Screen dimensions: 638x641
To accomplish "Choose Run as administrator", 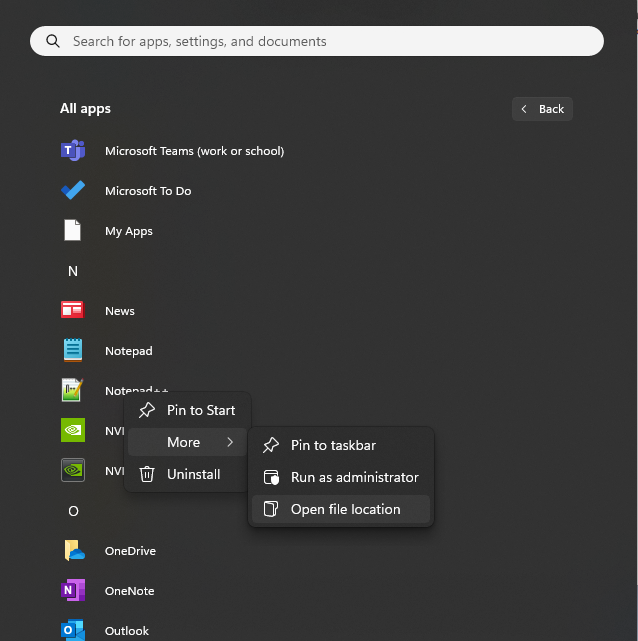I will [x=341, y=477].
